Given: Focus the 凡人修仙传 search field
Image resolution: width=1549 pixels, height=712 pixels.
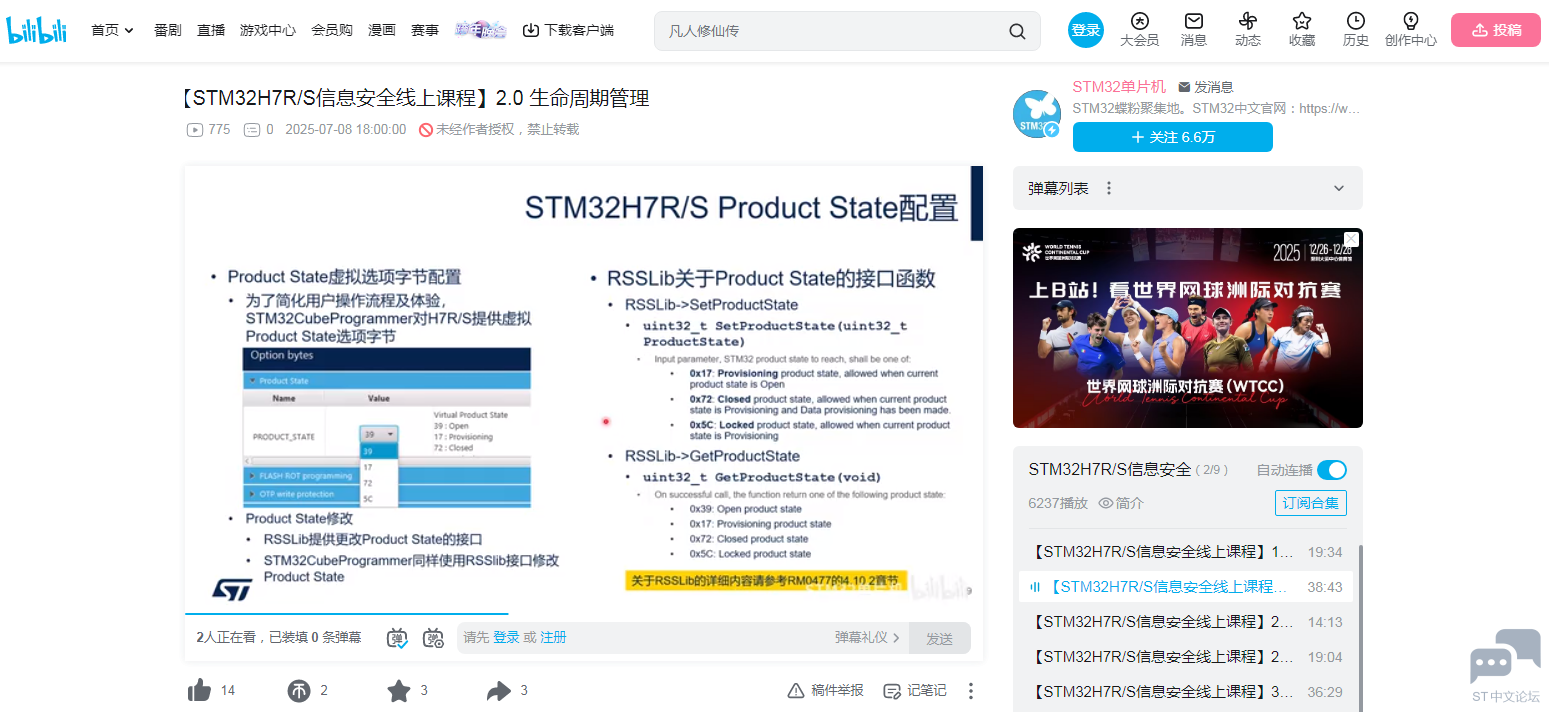Looking at the screenshot, I should [833, 31].
